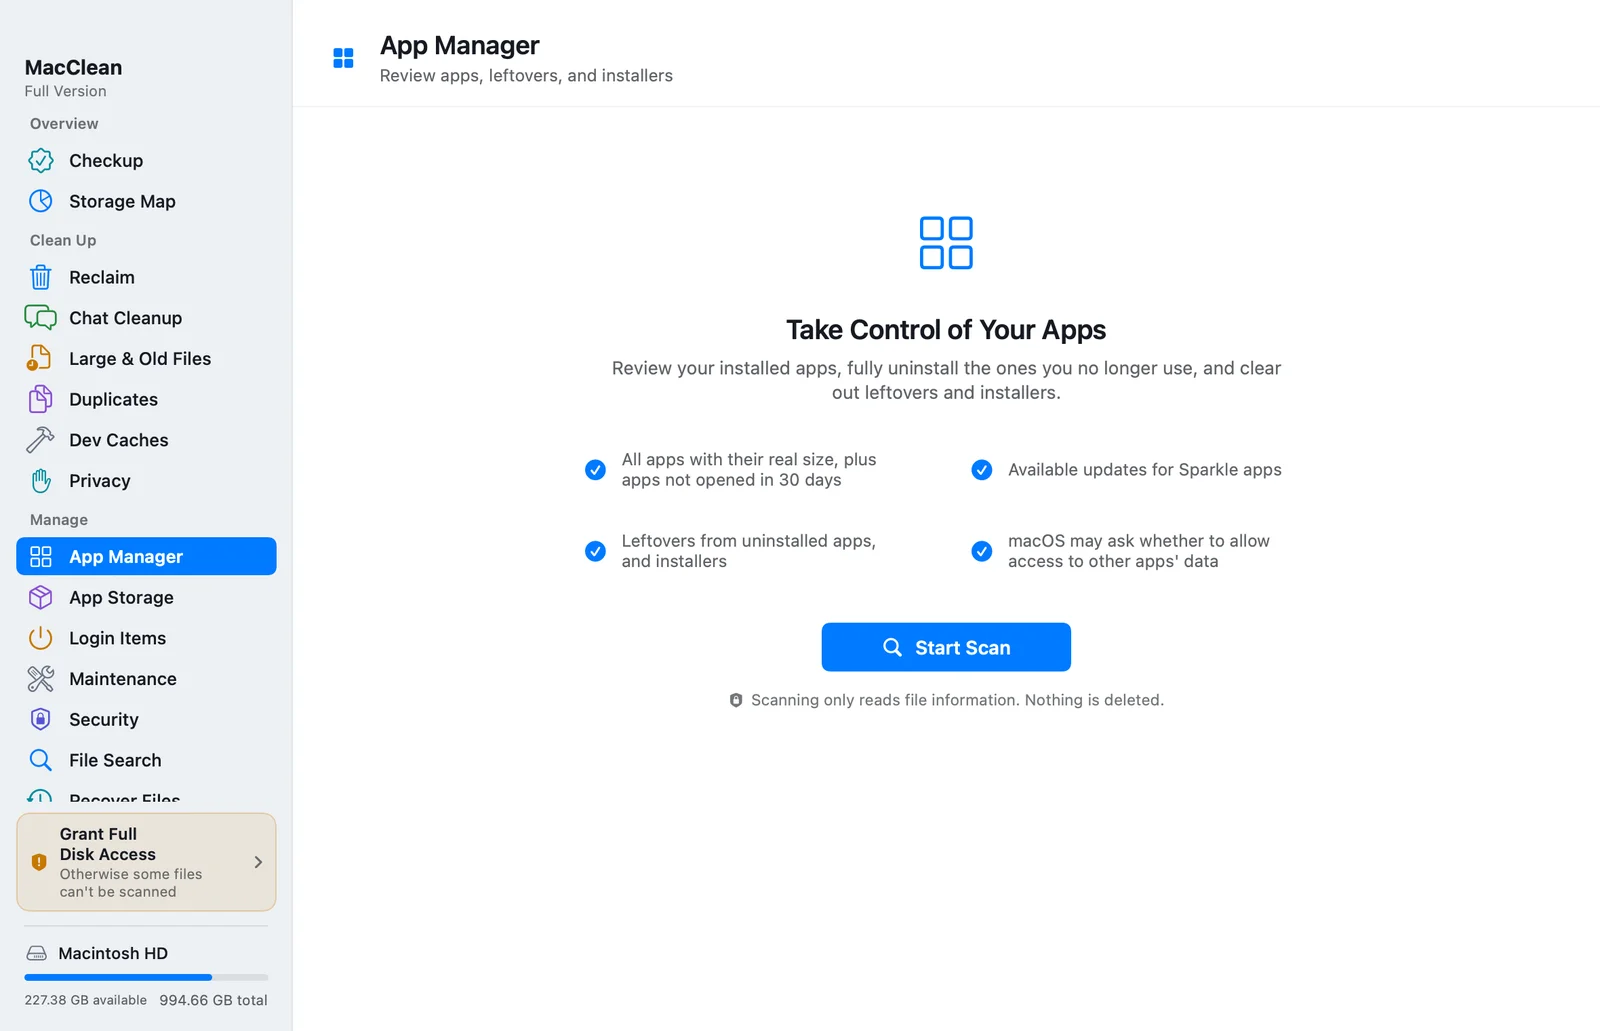Screen dimensions: 1600x1031
Task: Open Large & Old Files
Action: pos(146,358)
